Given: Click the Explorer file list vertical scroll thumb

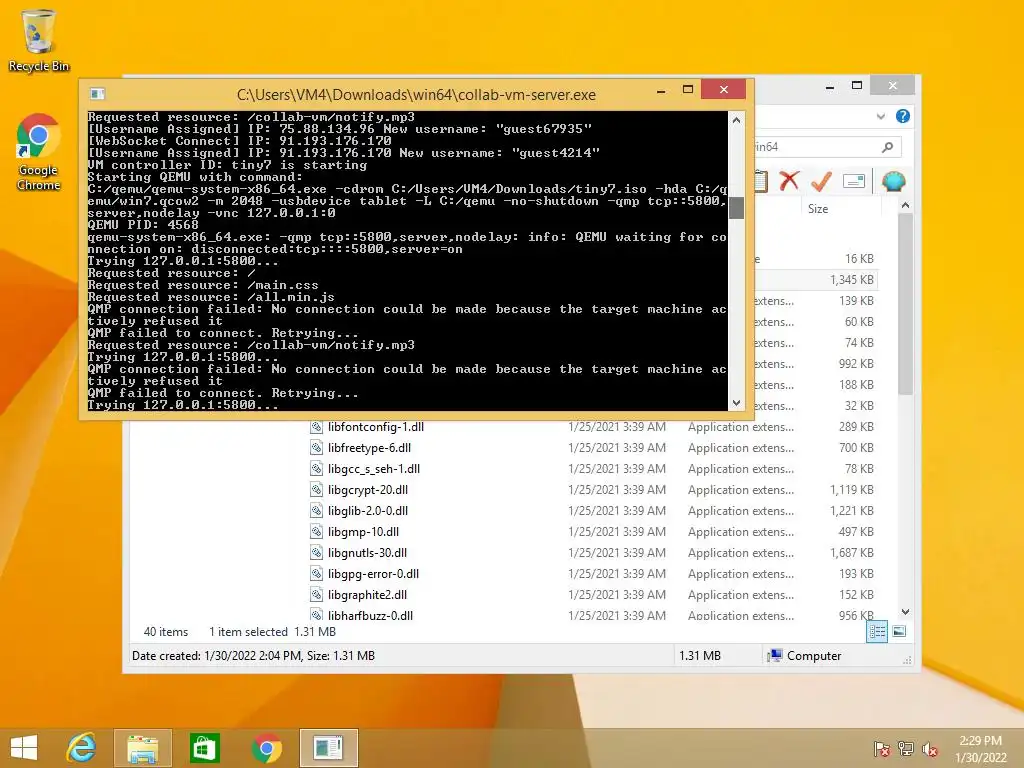Looking at the screenshot, I should point(905,304).
